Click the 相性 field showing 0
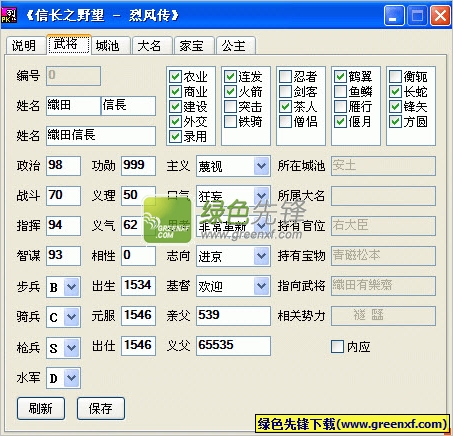Image resolution: width=453 pixels, height=436 pixels. click(x=138, y=255)
